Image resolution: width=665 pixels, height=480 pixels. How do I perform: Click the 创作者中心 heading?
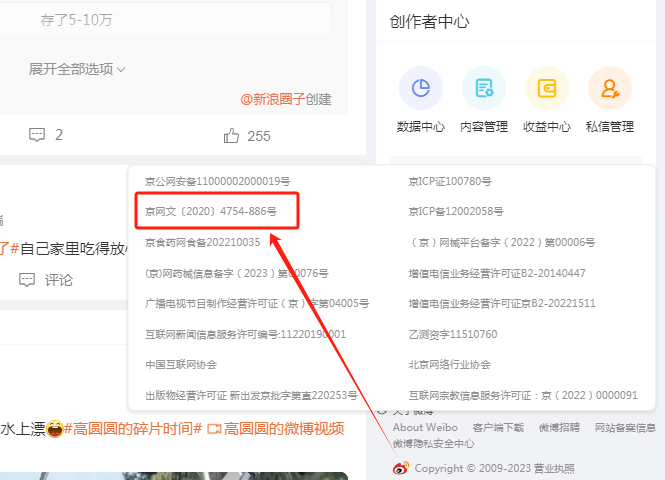pos(429,22)
